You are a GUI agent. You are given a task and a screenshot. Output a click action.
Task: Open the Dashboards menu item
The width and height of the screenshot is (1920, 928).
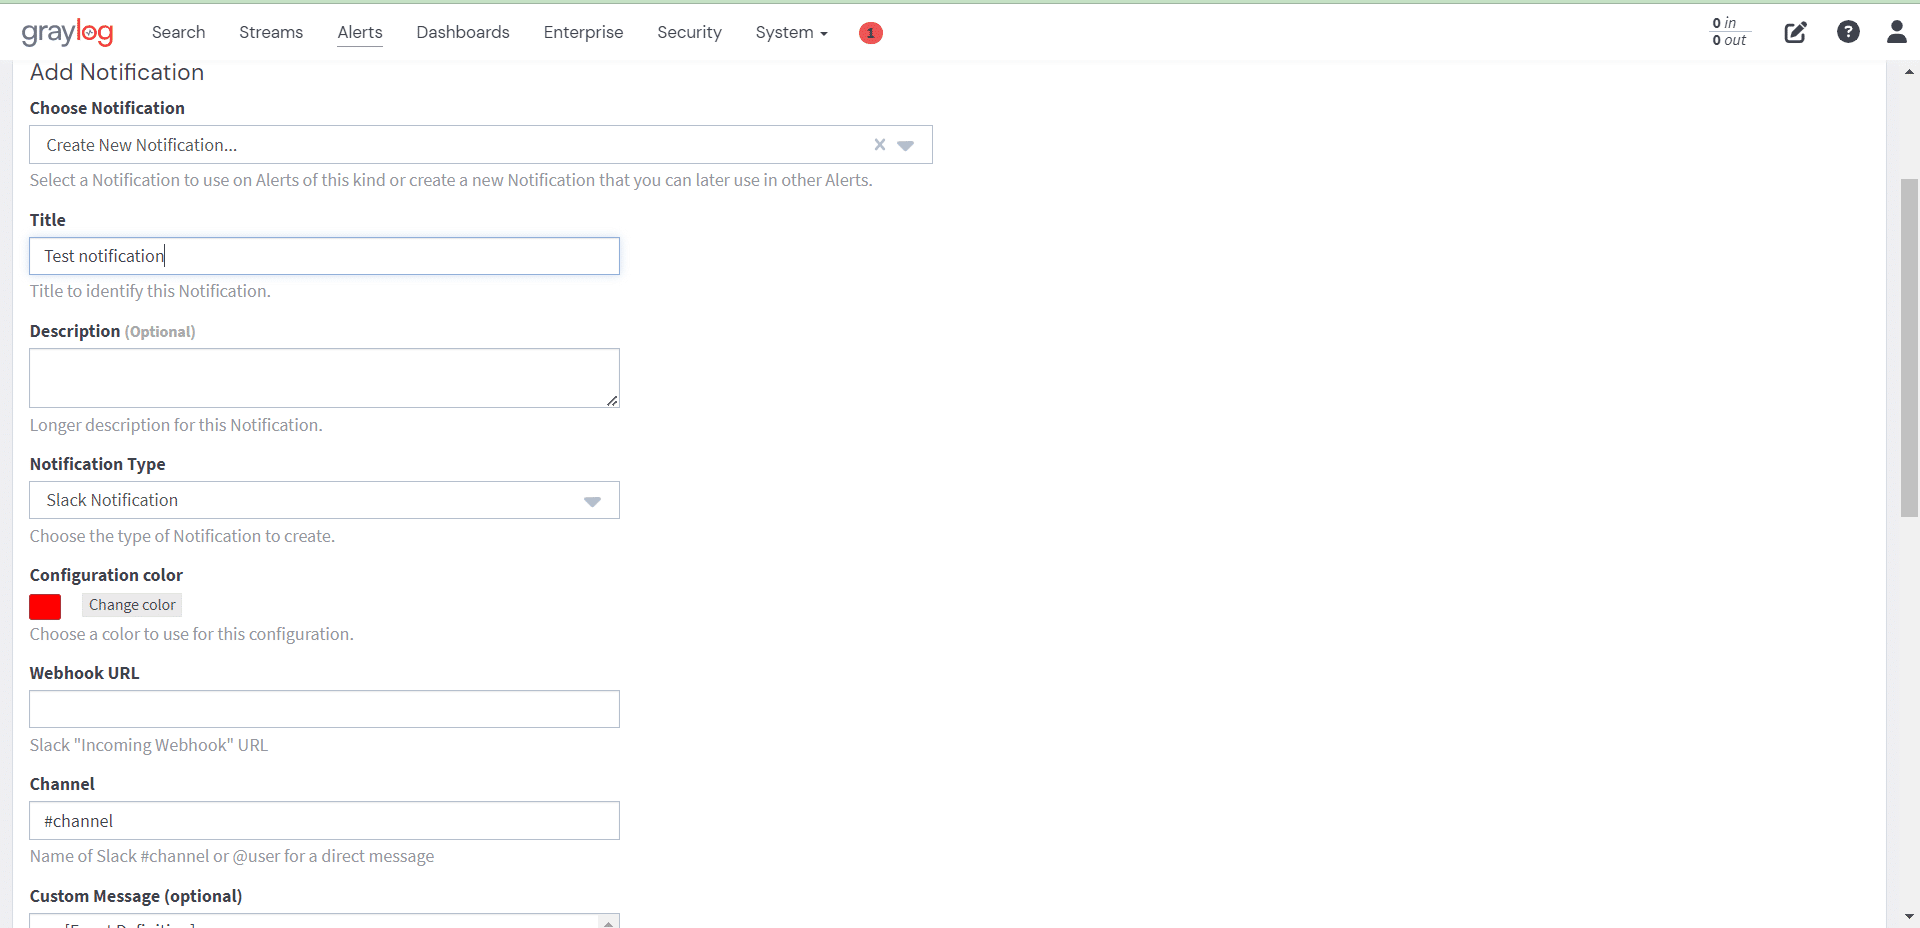pos(462,32)
